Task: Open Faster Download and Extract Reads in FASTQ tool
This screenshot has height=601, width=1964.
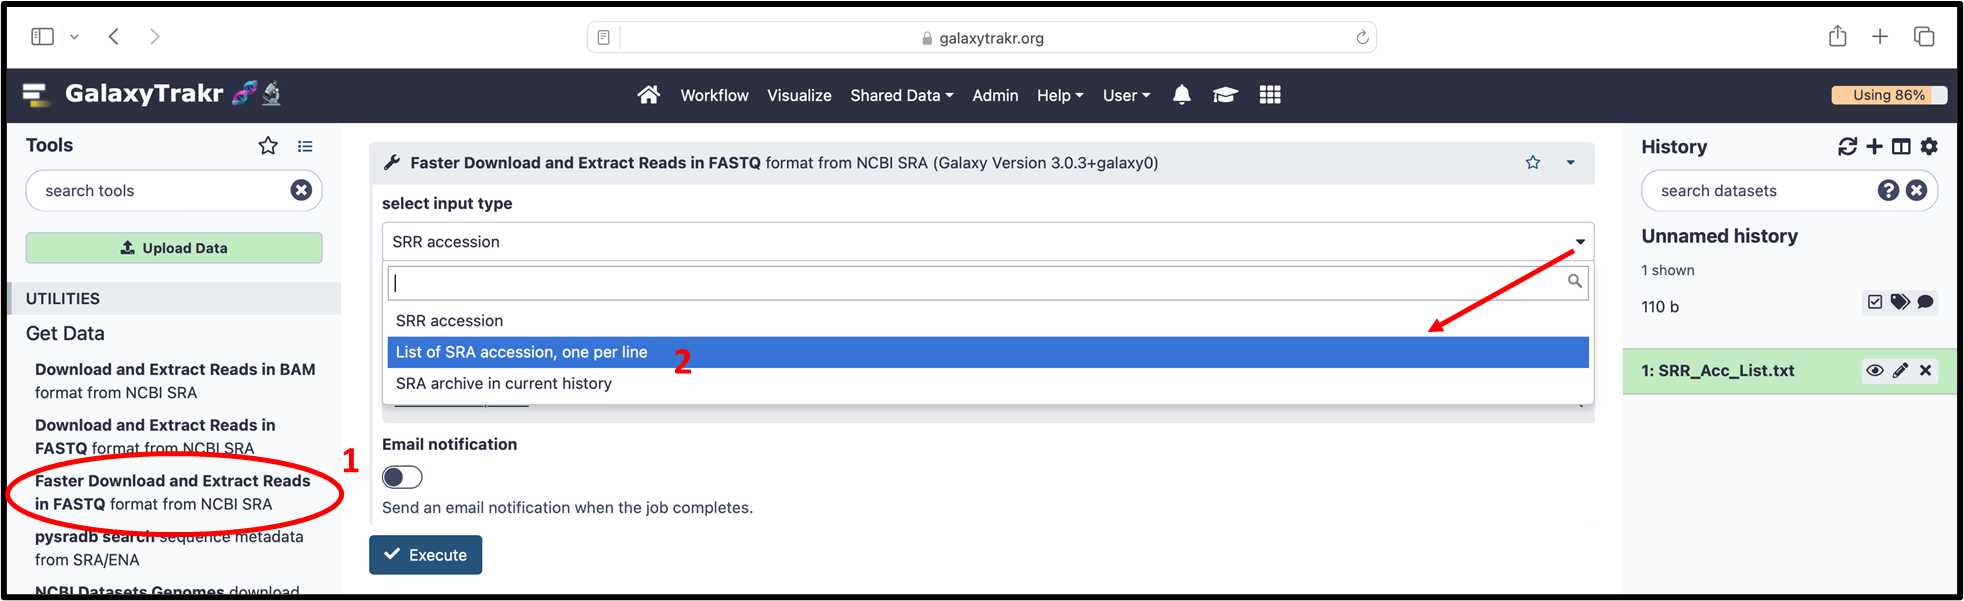Action: [x=172, y=492]
